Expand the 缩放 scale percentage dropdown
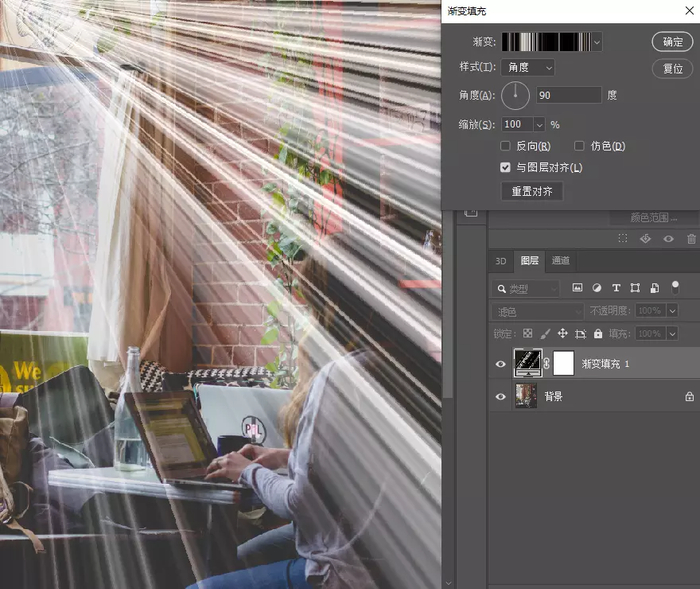 click(539, 125)
